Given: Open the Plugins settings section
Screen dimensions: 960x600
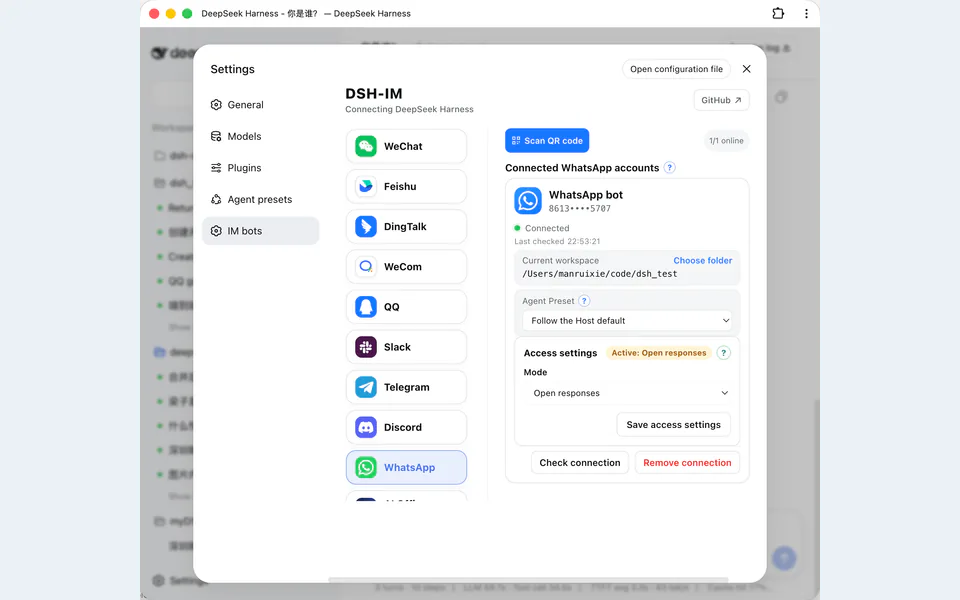Looking at the screenshot, I should [x=260, y=168].
